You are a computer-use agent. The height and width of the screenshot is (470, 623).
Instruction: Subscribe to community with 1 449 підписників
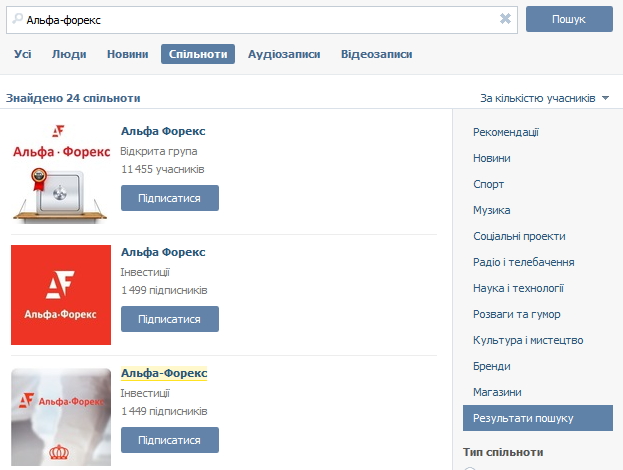pyautogui.click(x=170, y=440)
